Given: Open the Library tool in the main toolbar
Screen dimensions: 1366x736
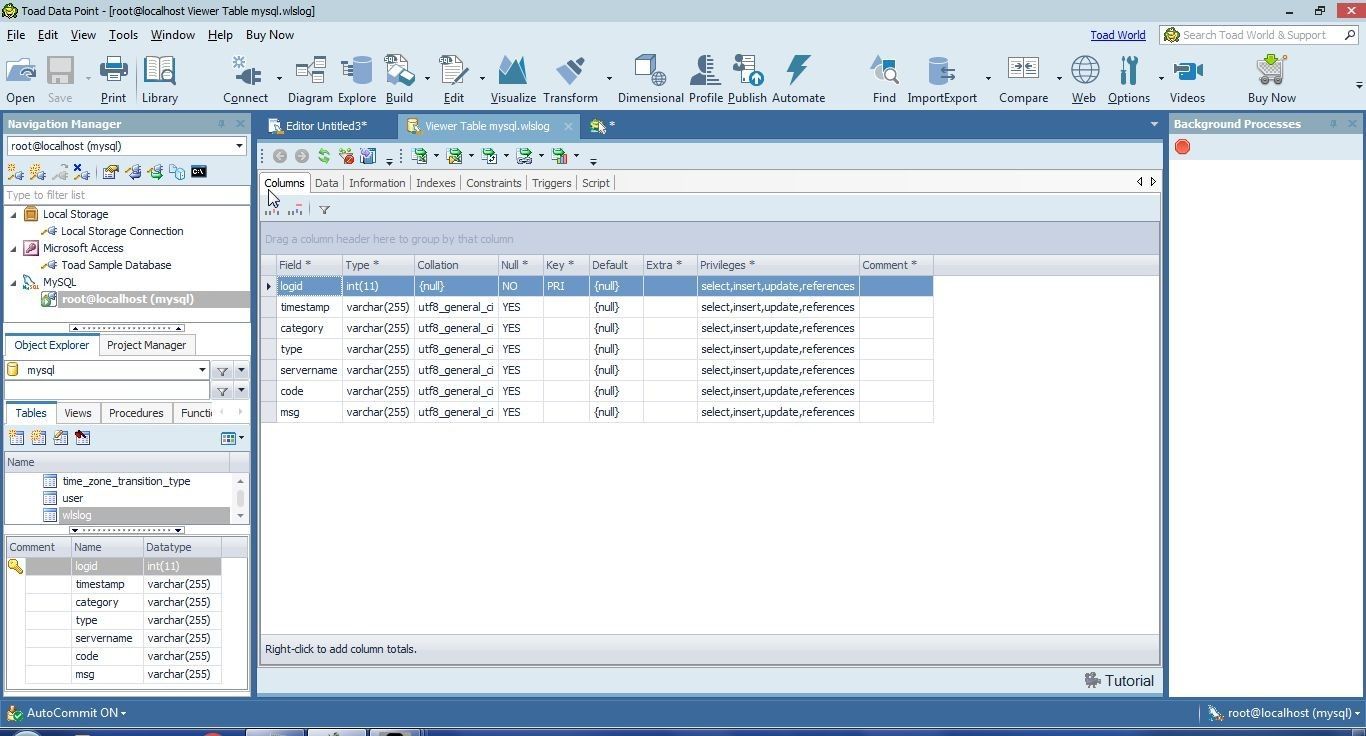Looking at the screenshot, I should coord(160,80).
